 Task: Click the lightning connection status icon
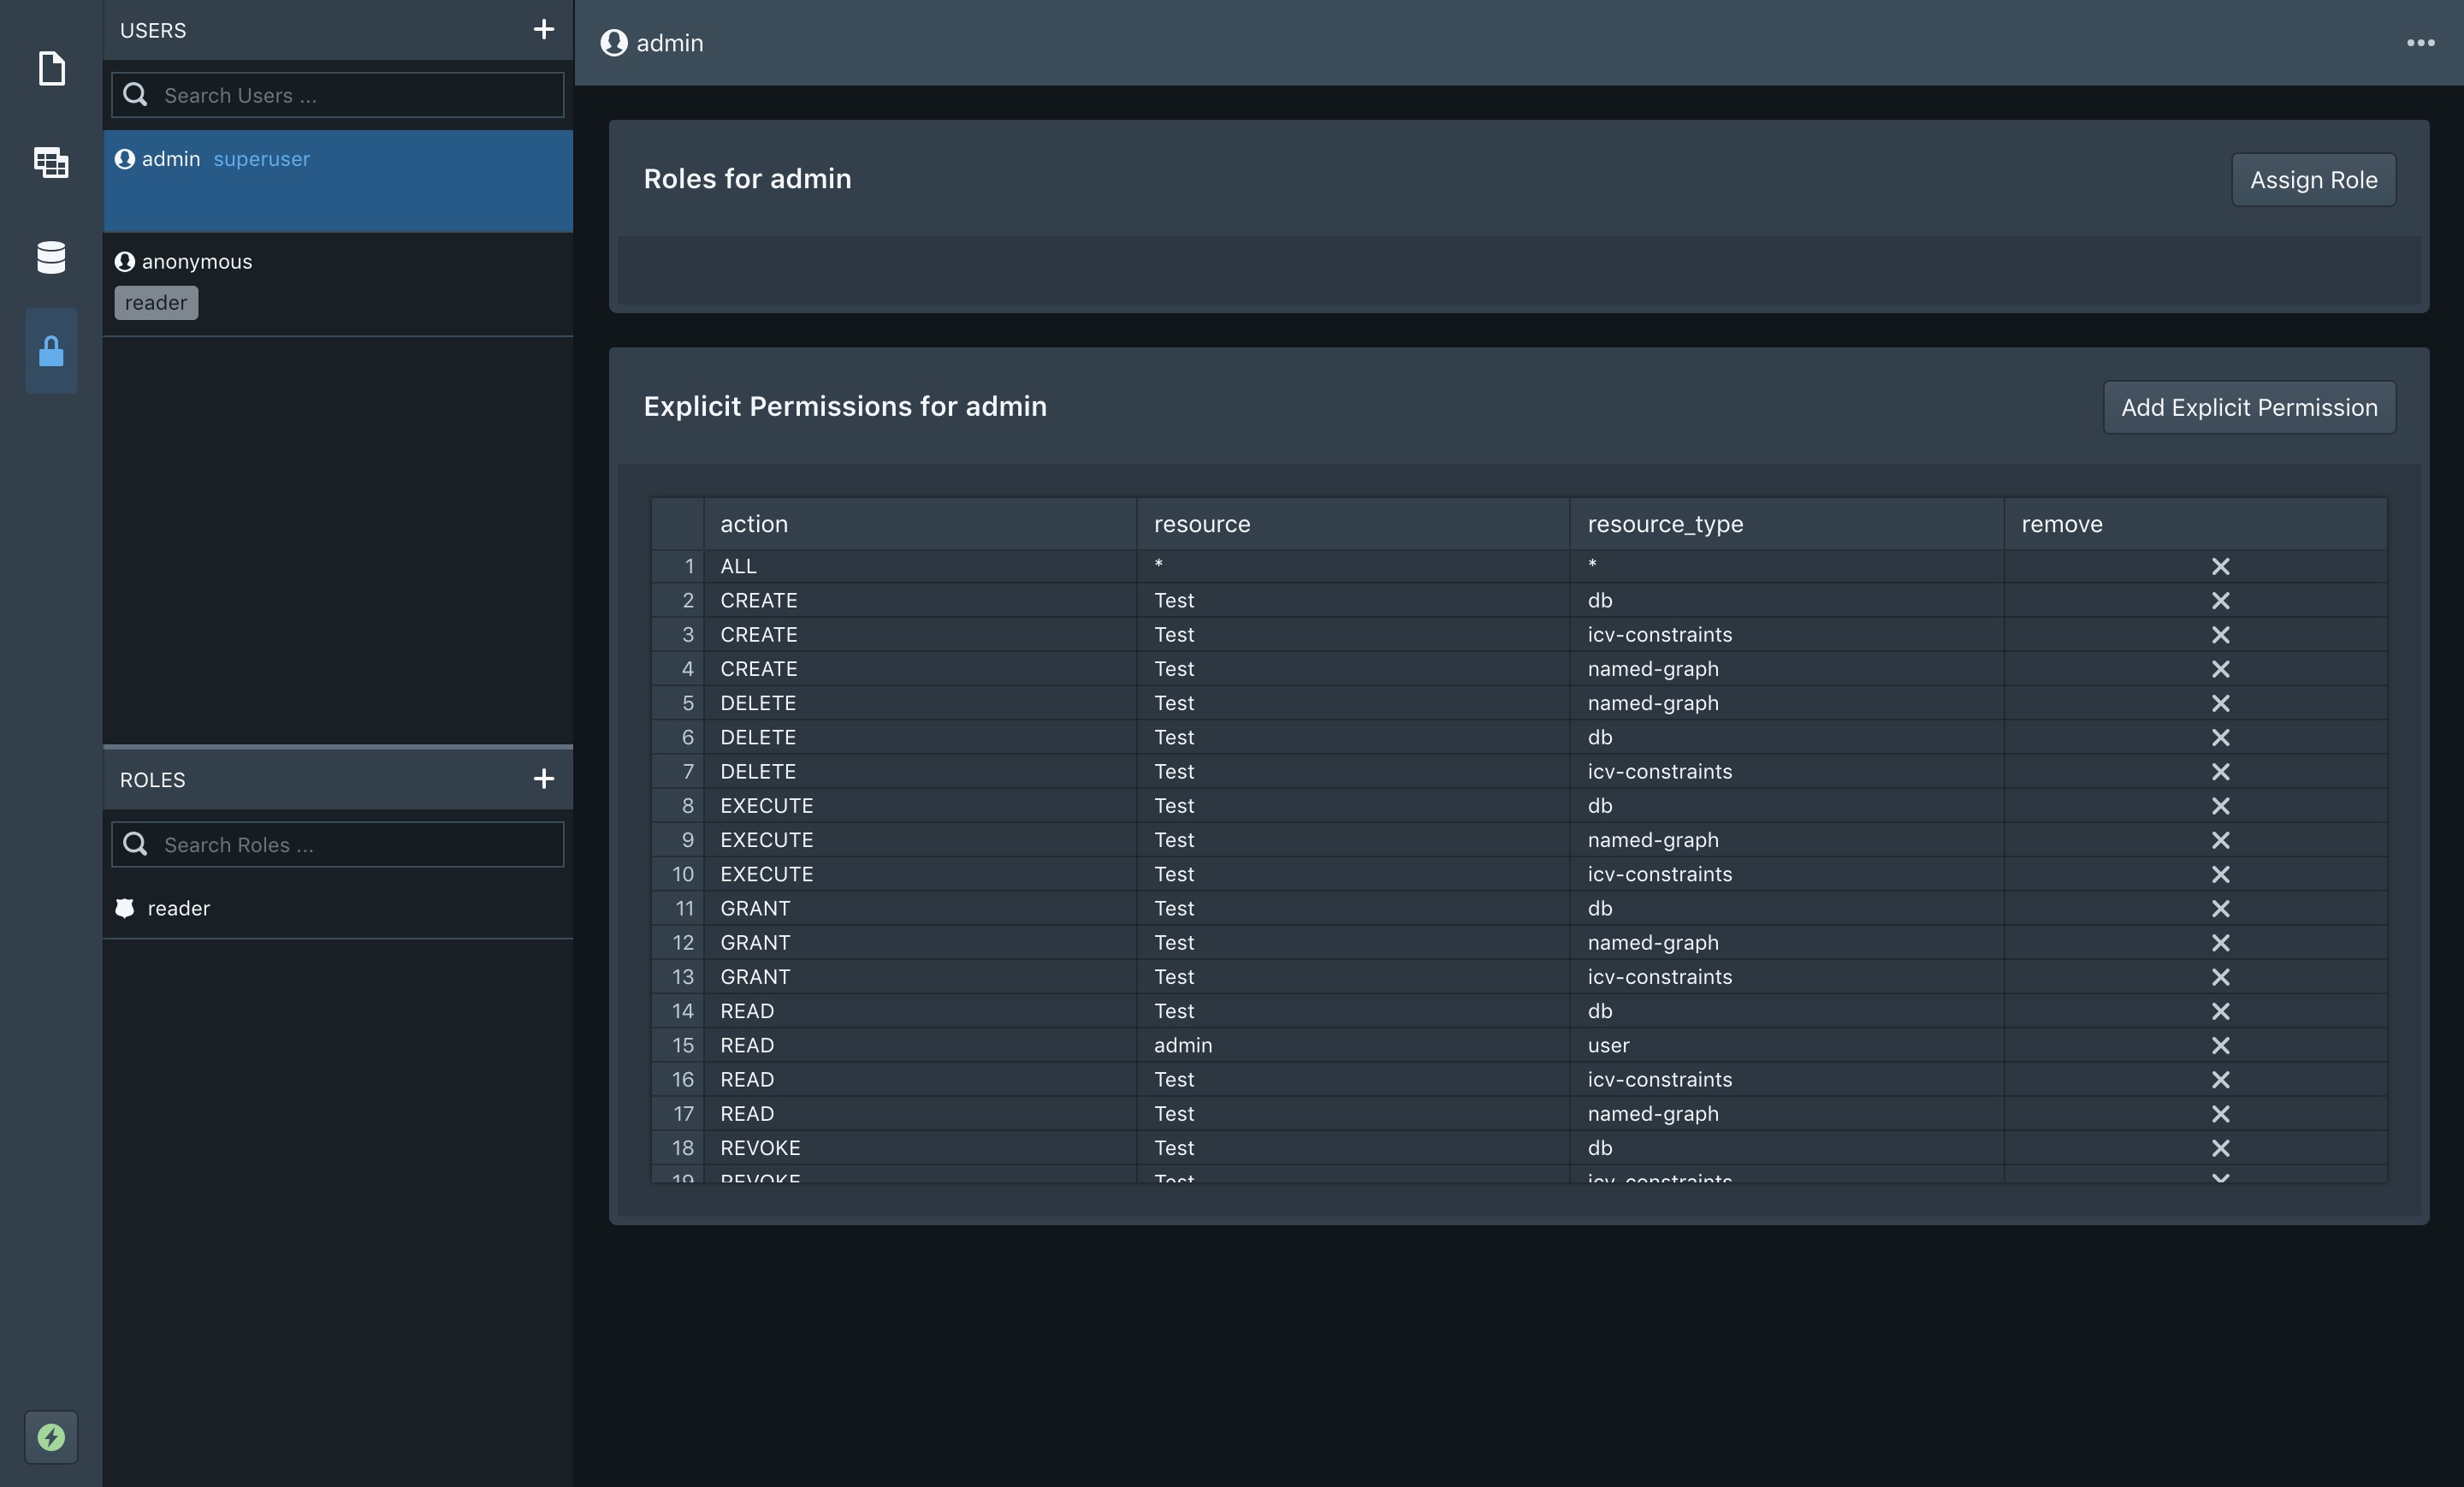[x=50, y=1437]
